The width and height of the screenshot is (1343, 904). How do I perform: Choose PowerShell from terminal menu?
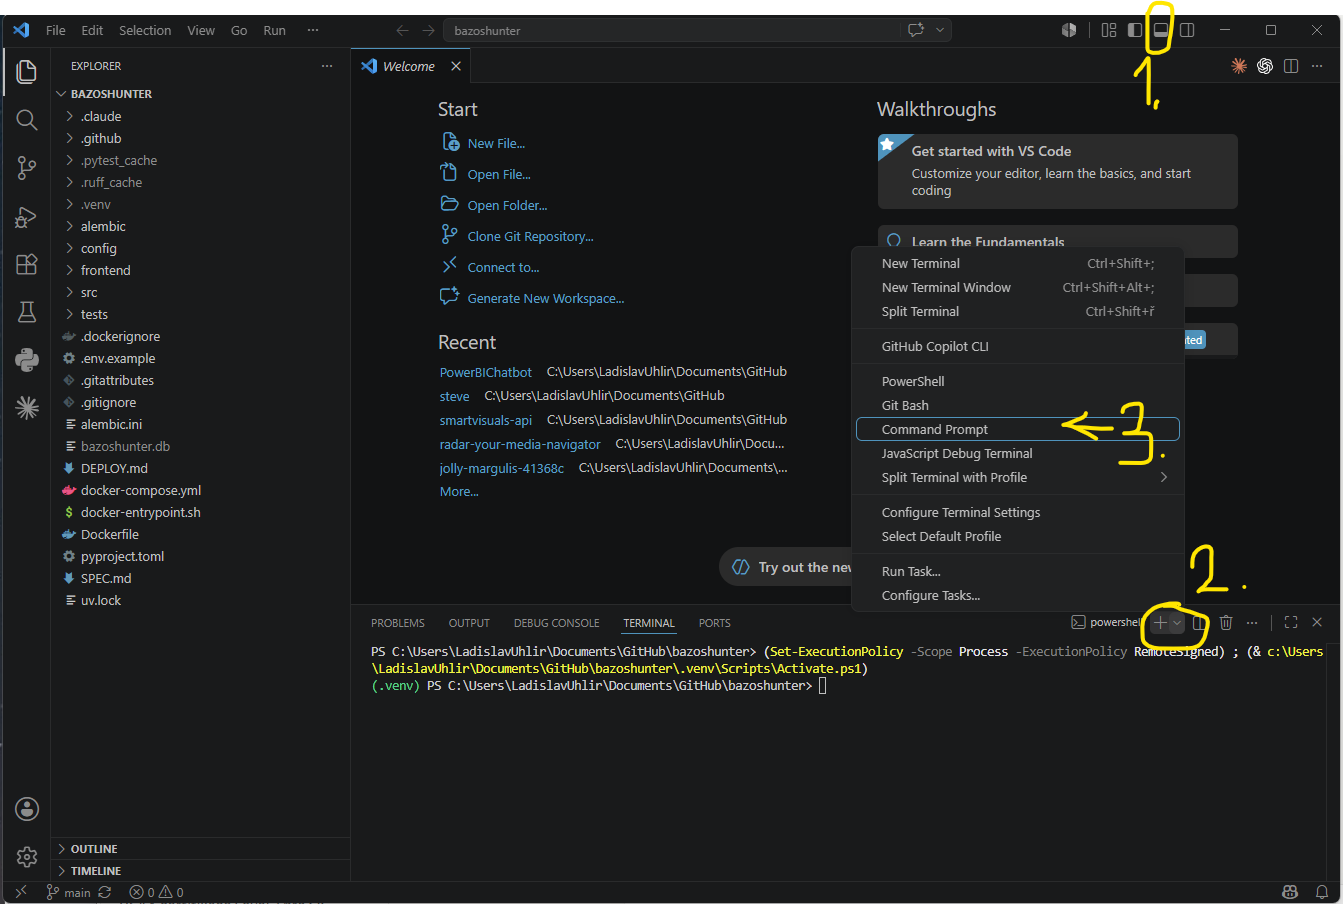tap(1018, 381)
